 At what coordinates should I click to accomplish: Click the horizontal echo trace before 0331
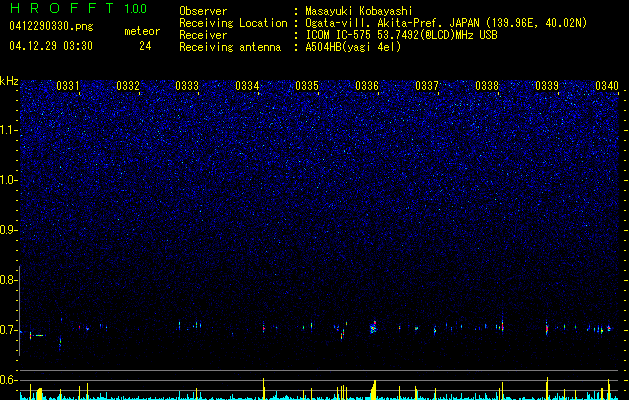(39, 335)
